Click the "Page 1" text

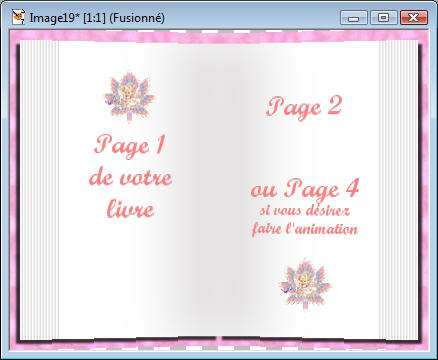point(130,146)
